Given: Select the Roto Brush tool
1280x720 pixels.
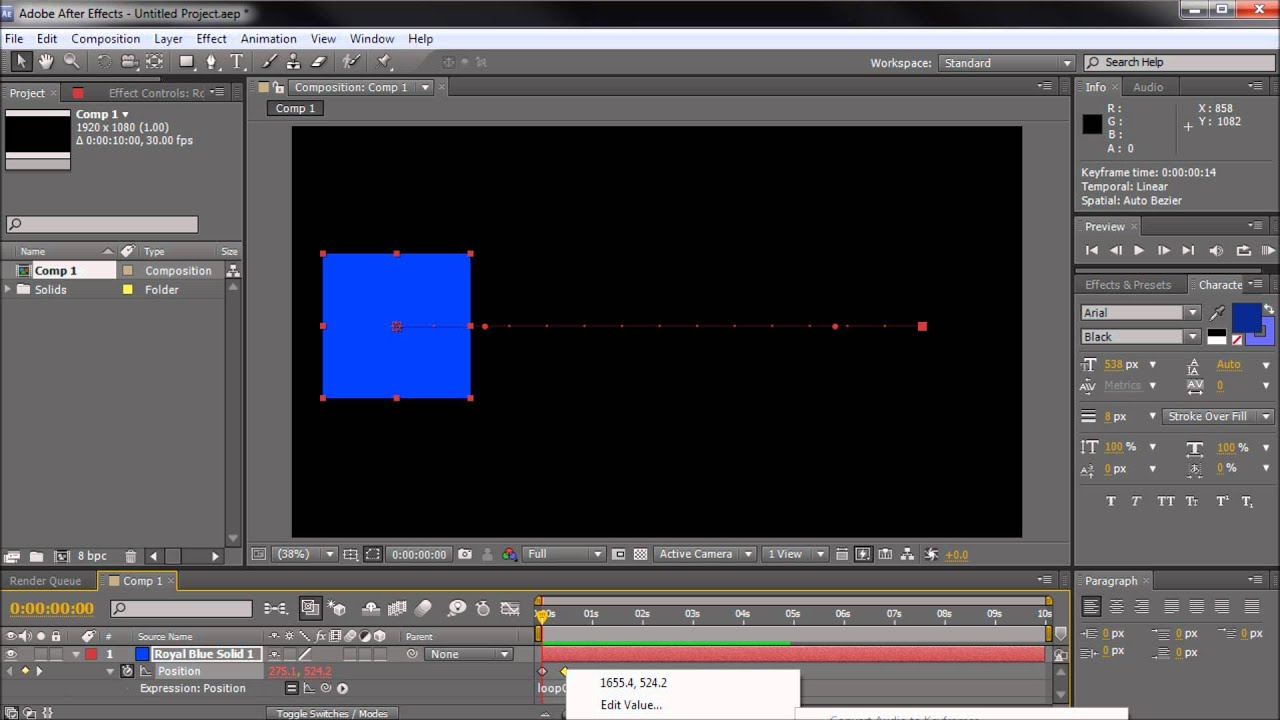Looking at the screenshot, I should tap(351, 62).
